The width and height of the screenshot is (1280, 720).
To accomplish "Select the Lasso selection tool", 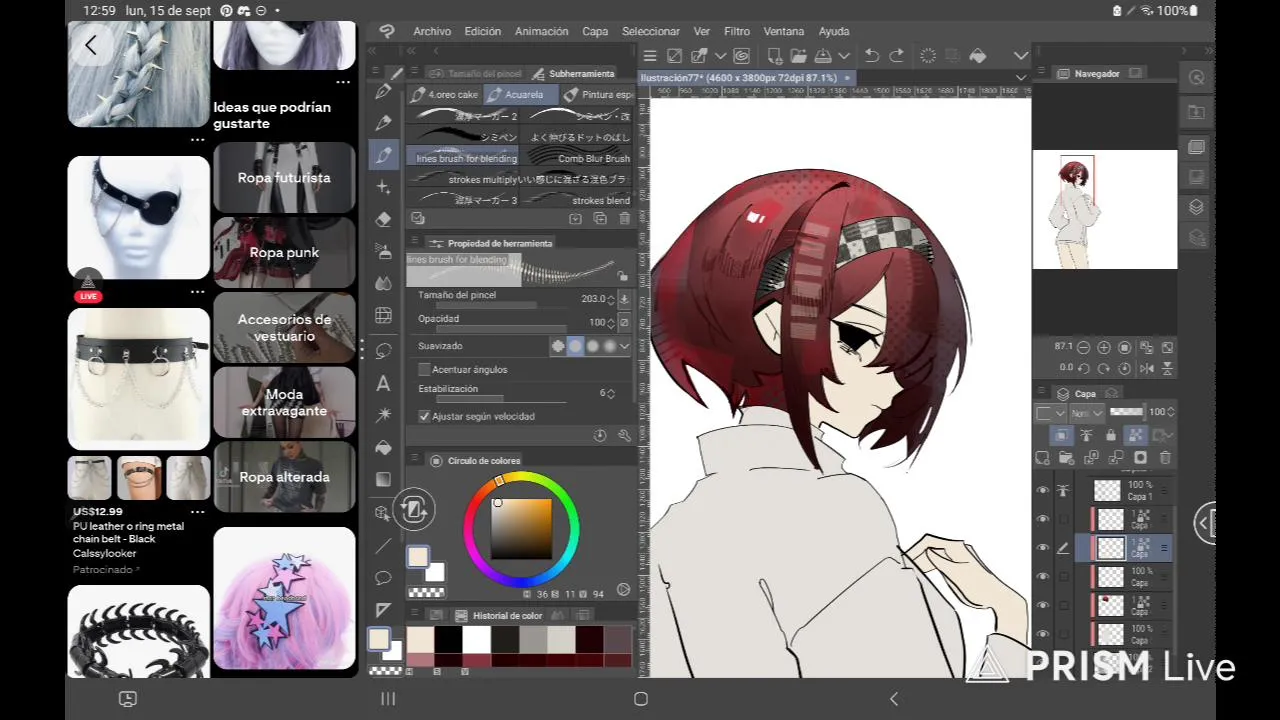I will coord(383,351).
